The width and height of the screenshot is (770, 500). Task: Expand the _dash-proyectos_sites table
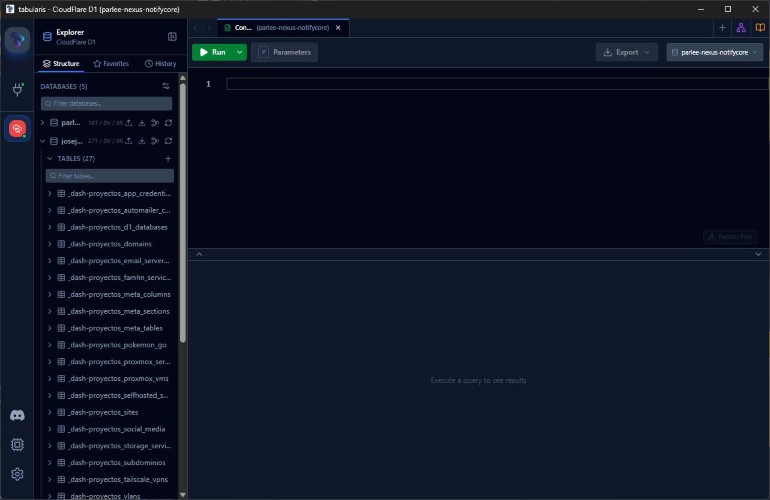pyautogui.click(x=50, y=412)
